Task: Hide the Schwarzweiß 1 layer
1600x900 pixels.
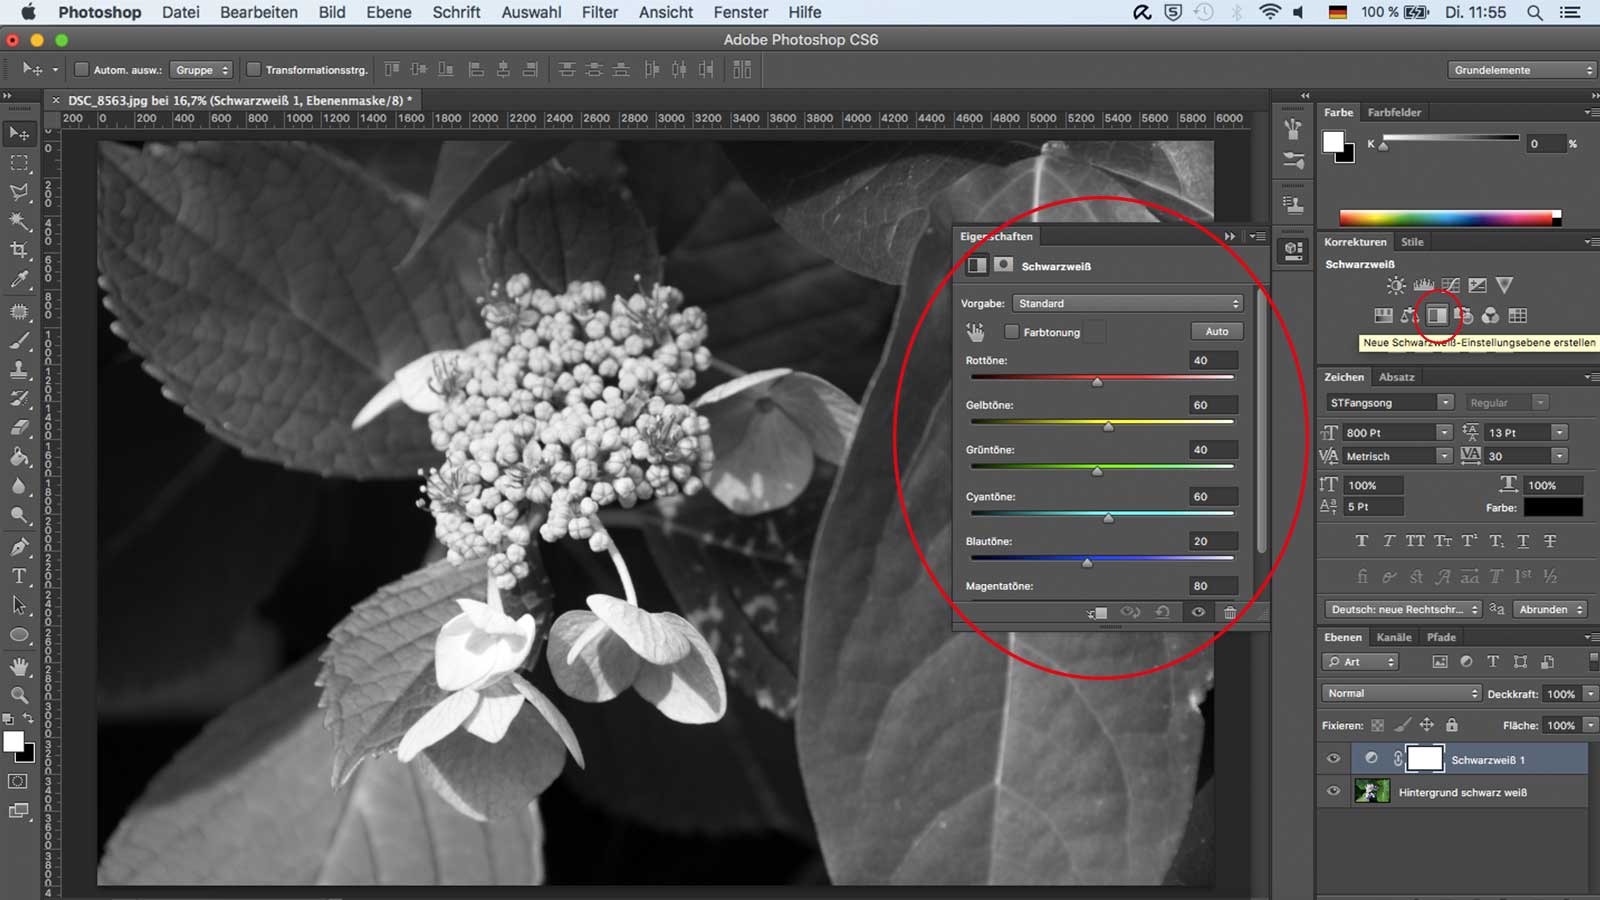Action: point(1333,759)
